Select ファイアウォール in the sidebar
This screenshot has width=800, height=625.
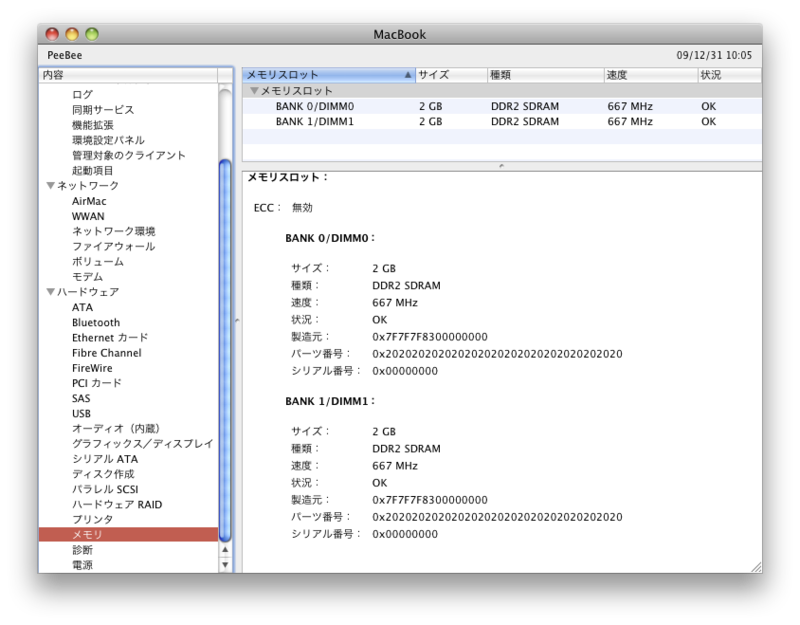113,246
